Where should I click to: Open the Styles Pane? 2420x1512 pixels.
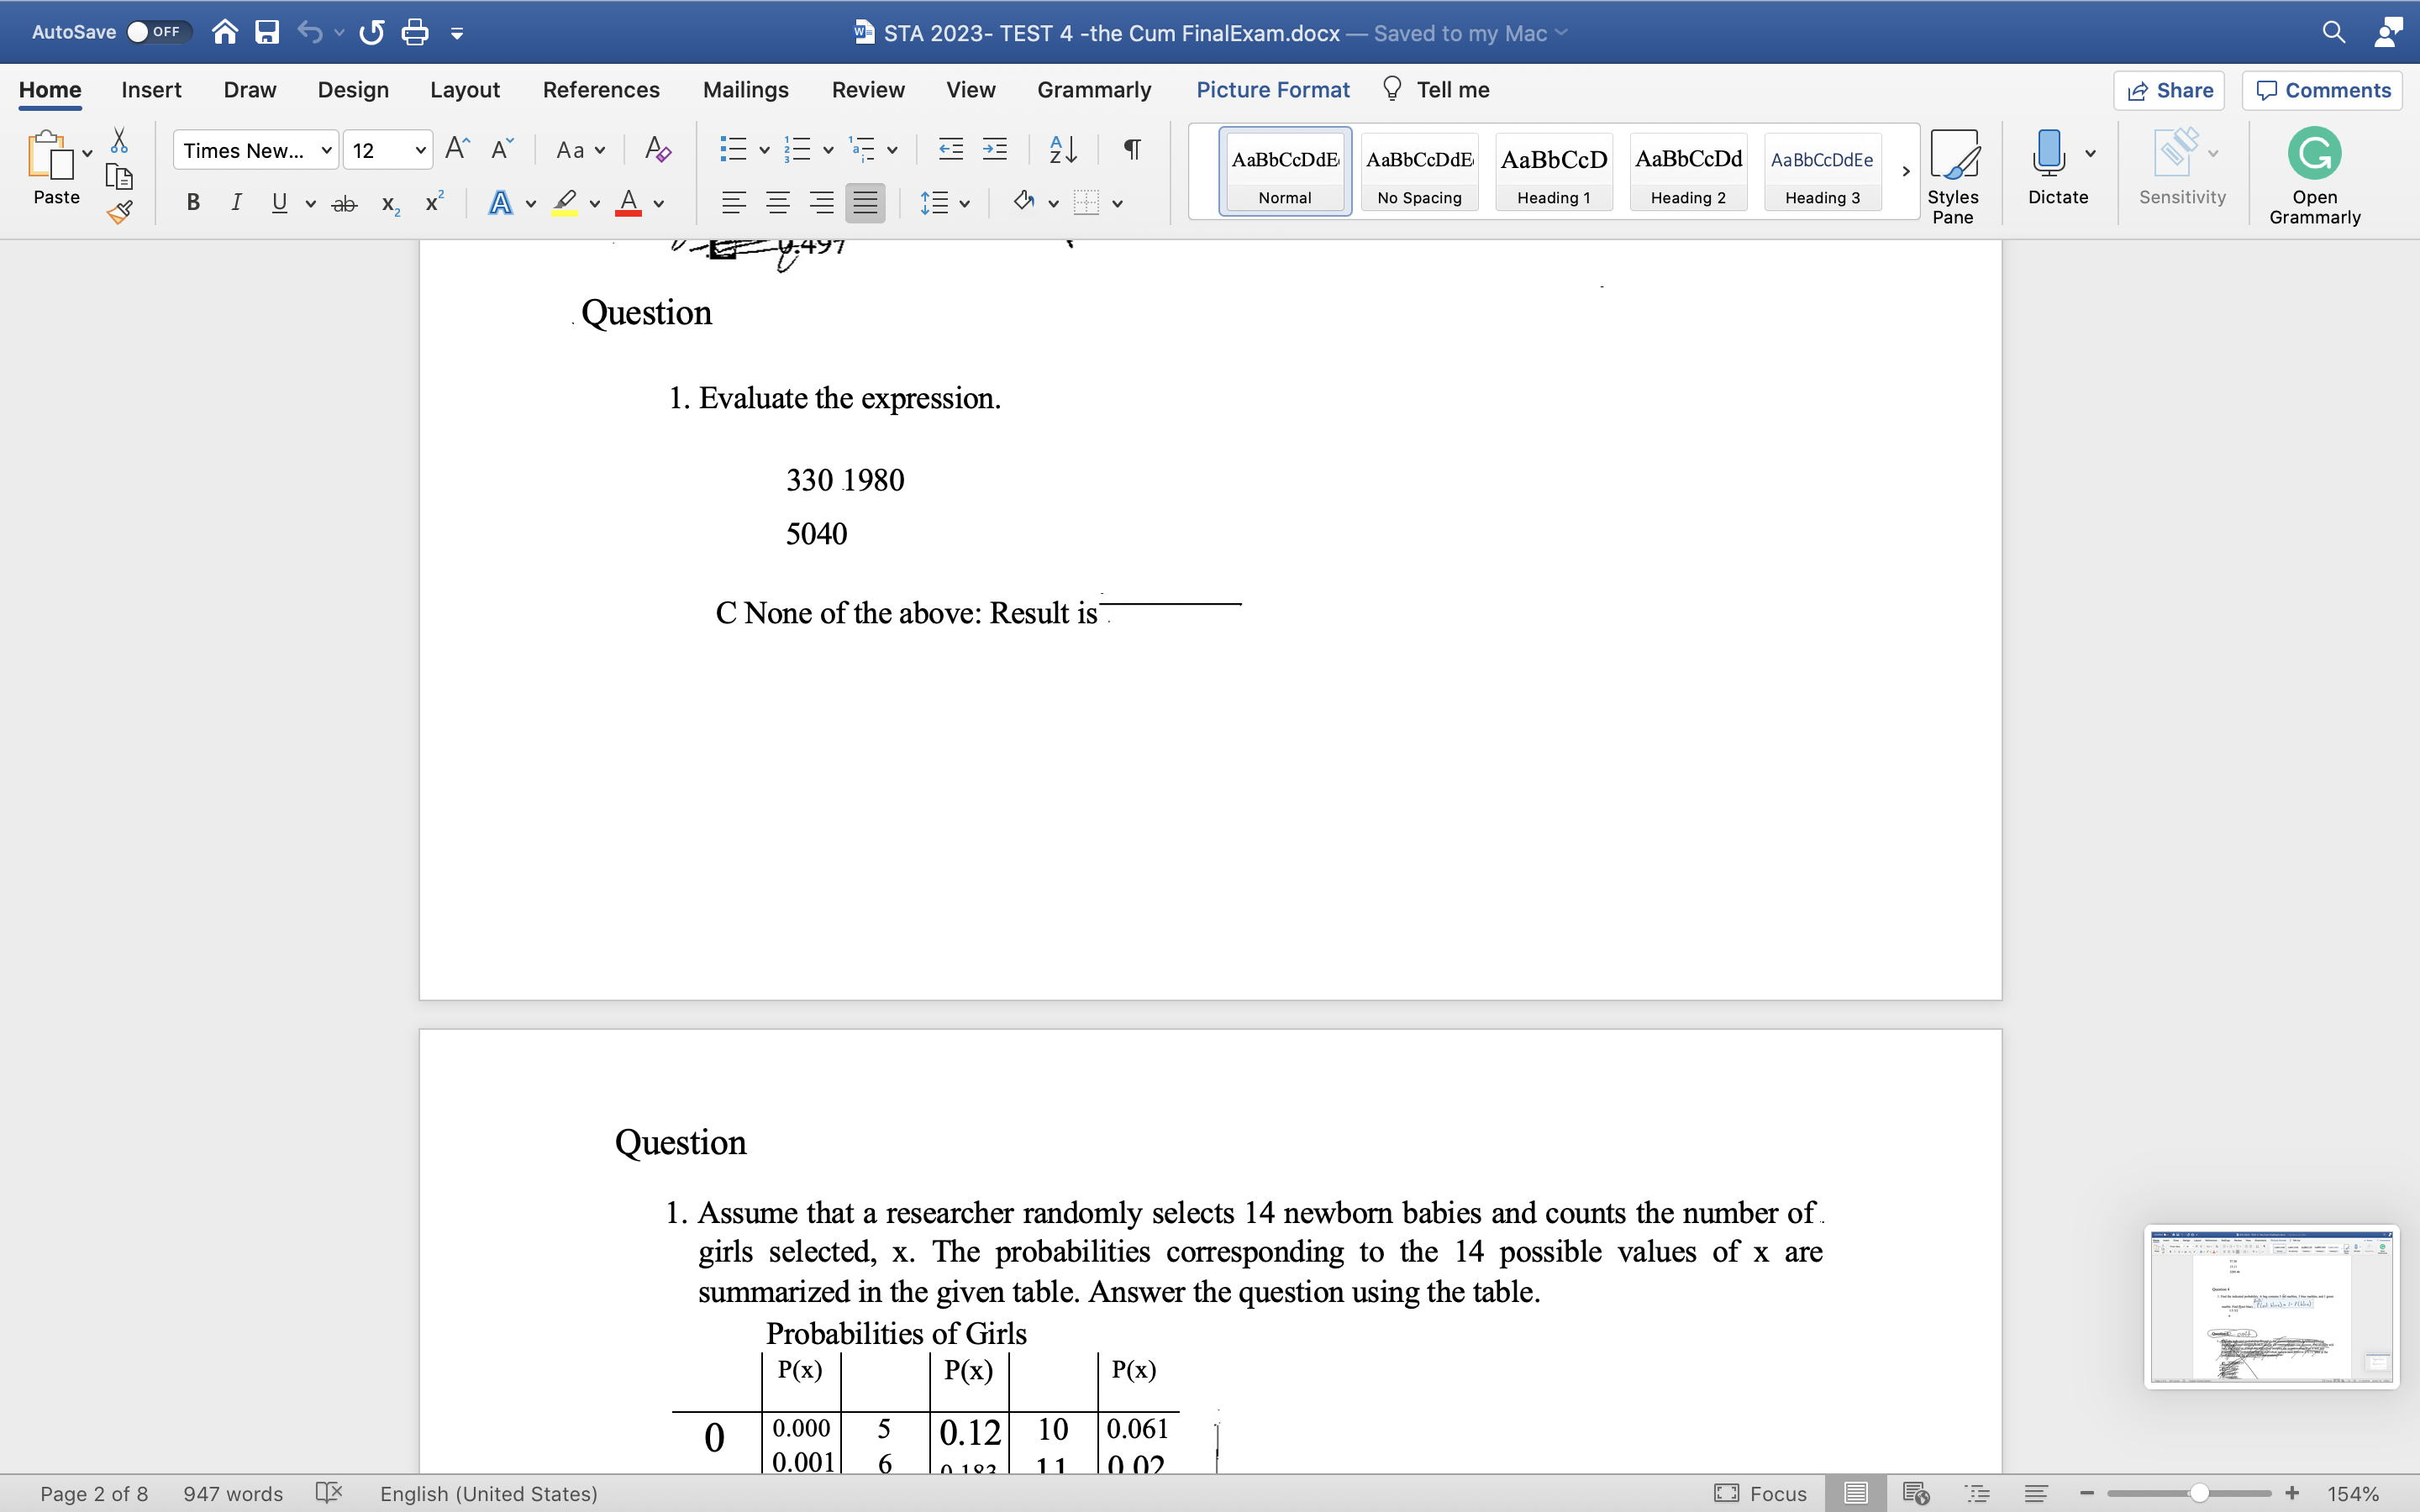tap(1952, 175)
